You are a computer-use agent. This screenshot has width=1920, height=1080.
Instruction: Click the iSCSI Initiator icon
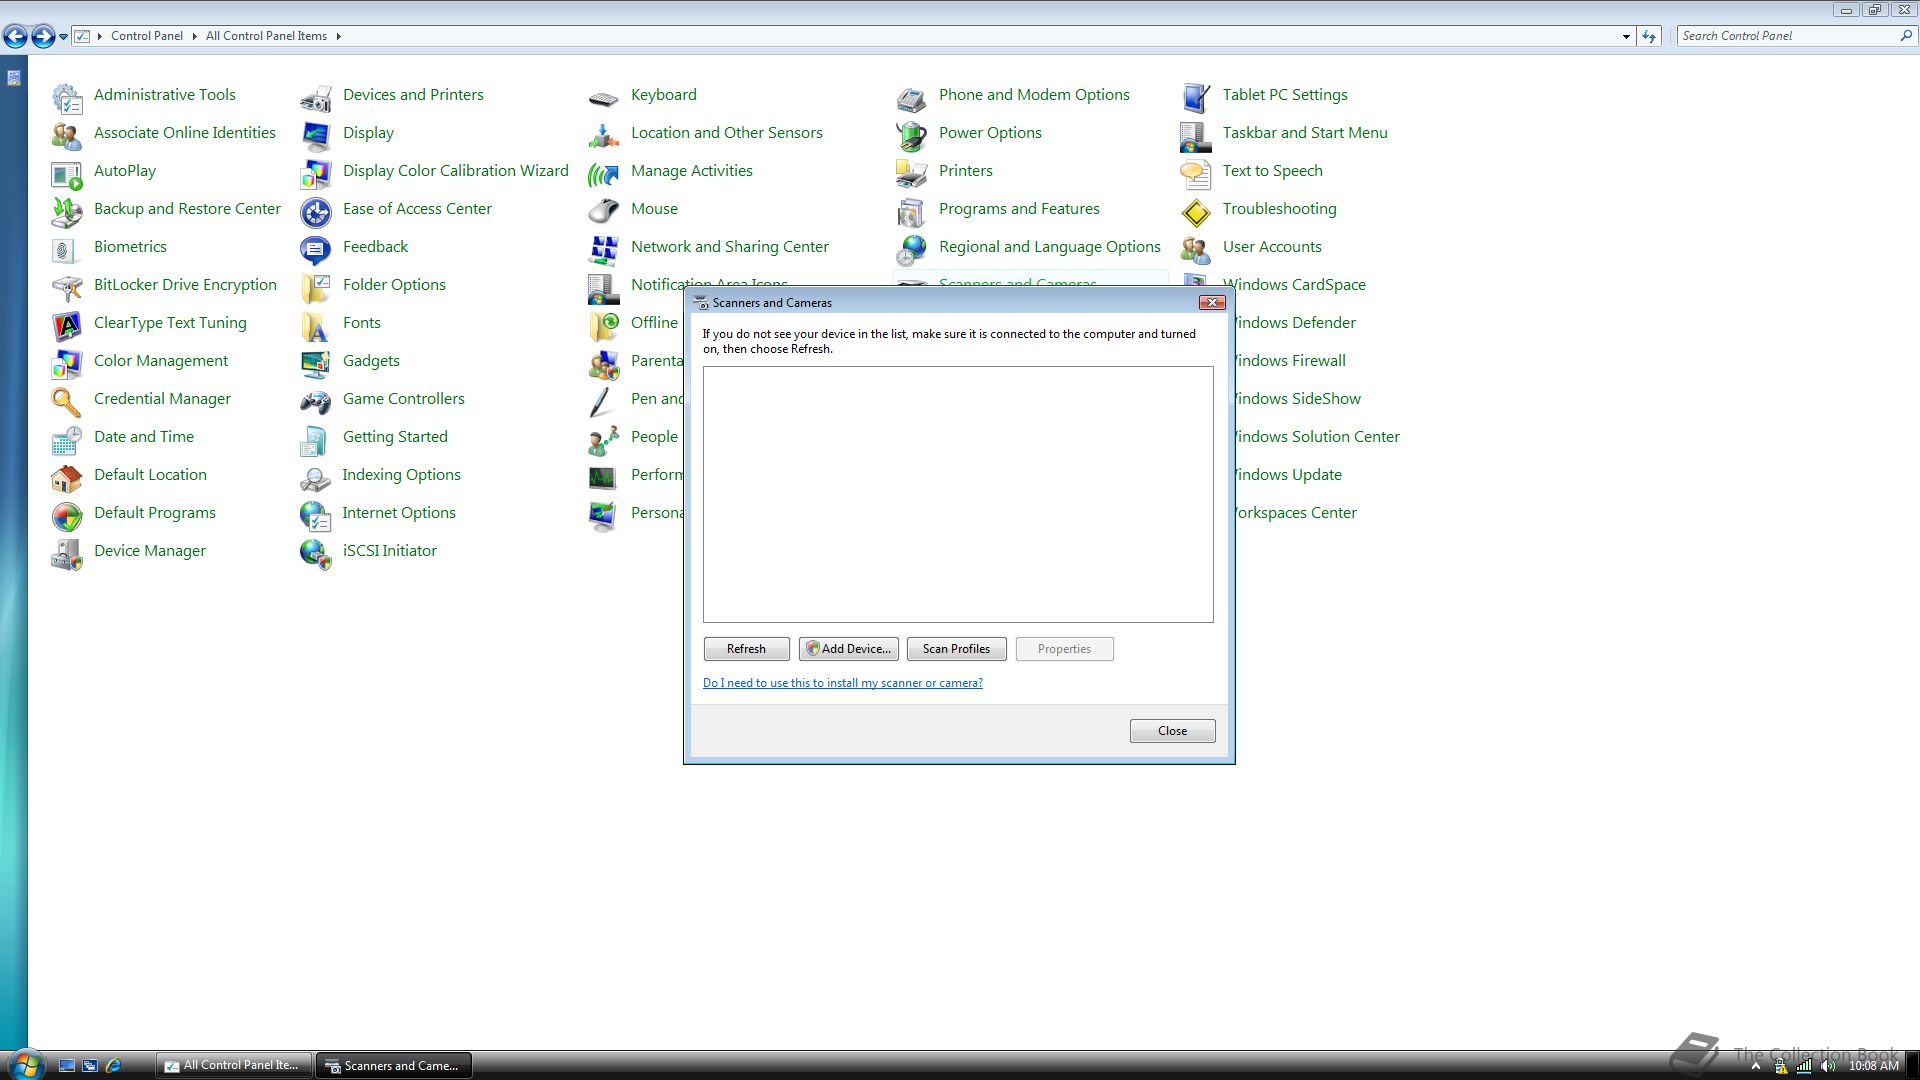click(x=316, y=553)
